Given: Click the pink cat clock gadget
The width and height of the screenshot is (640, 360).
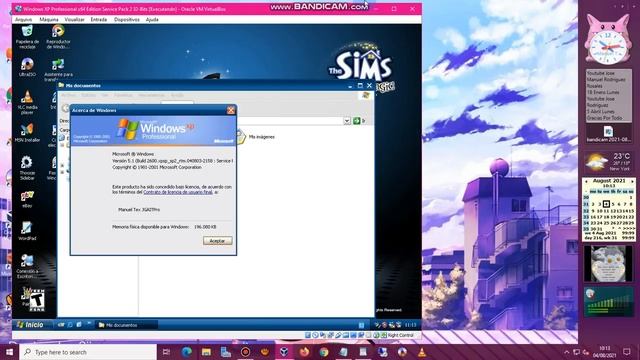Looking at the screenshot, I should click(x=607, y=40).
